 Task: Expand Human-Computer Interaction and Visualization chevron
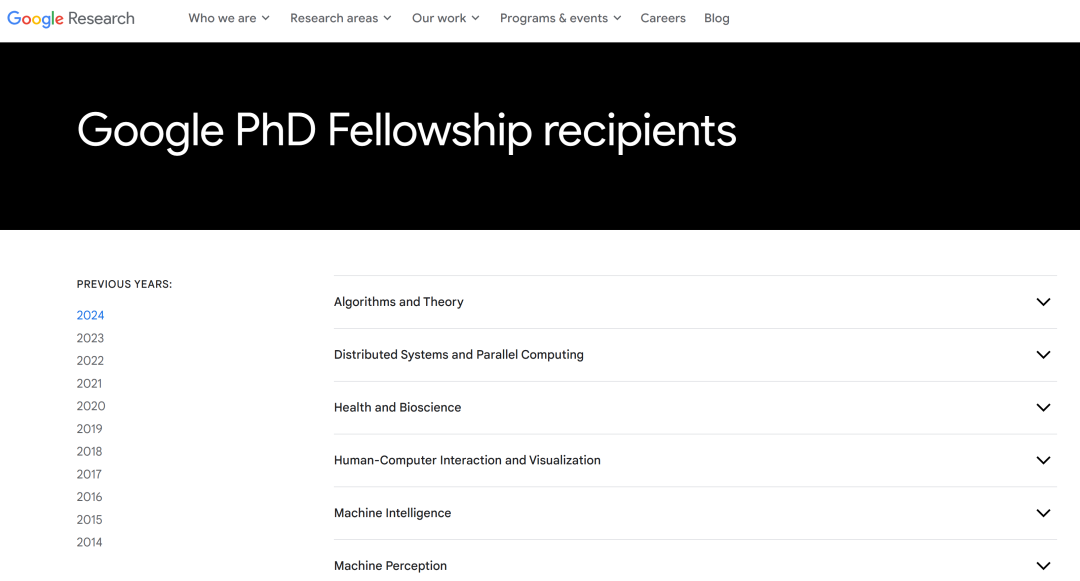pos(1043,461)
